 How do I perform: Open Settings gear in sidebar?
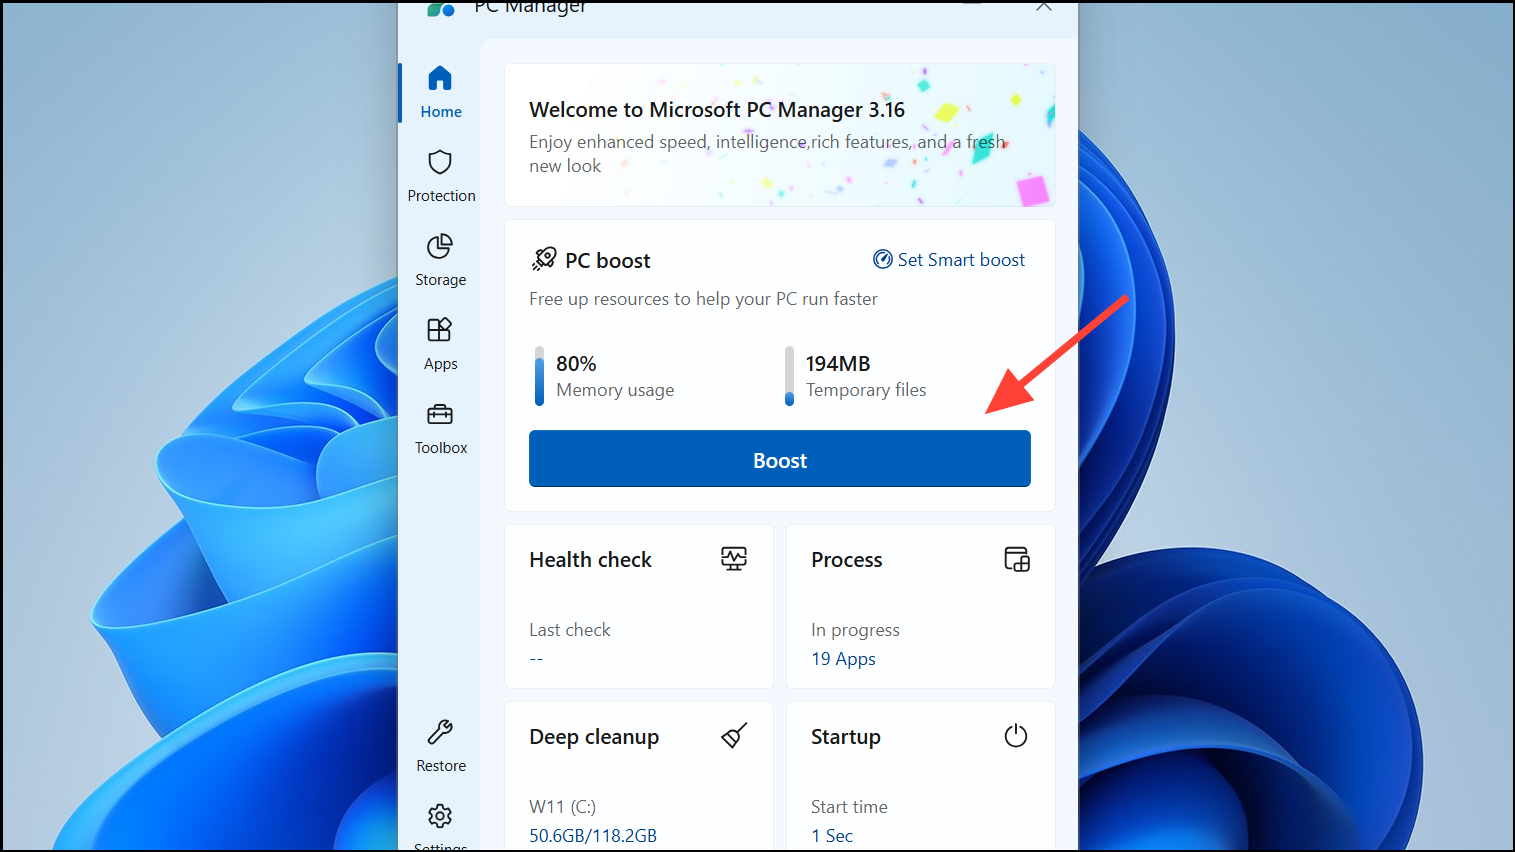440,826
